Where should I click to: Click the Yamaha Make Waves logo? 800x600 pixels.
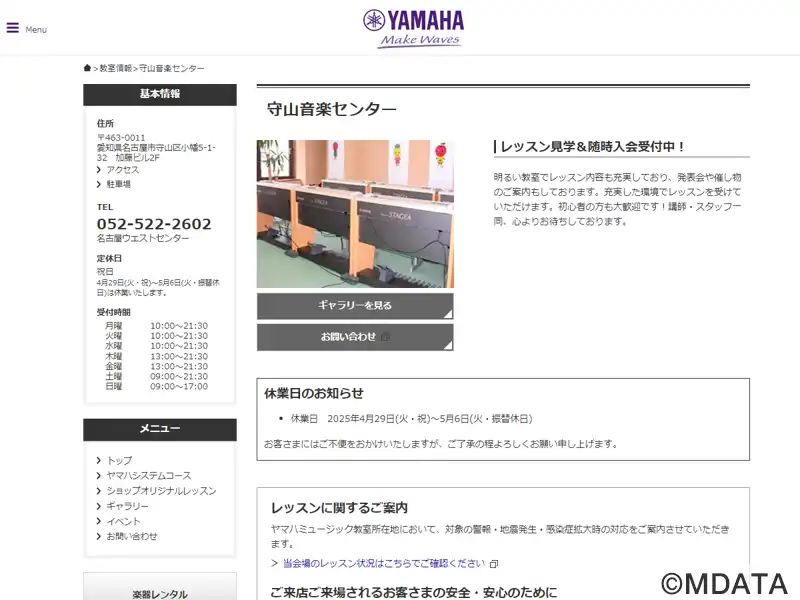[x=413, y=29]
